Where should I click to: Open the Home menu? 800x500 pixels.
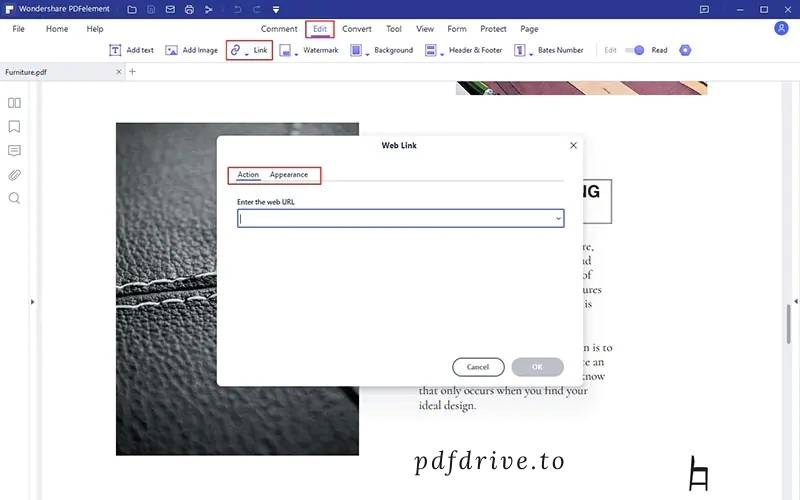pyautogui.click(x=57, y=29)
